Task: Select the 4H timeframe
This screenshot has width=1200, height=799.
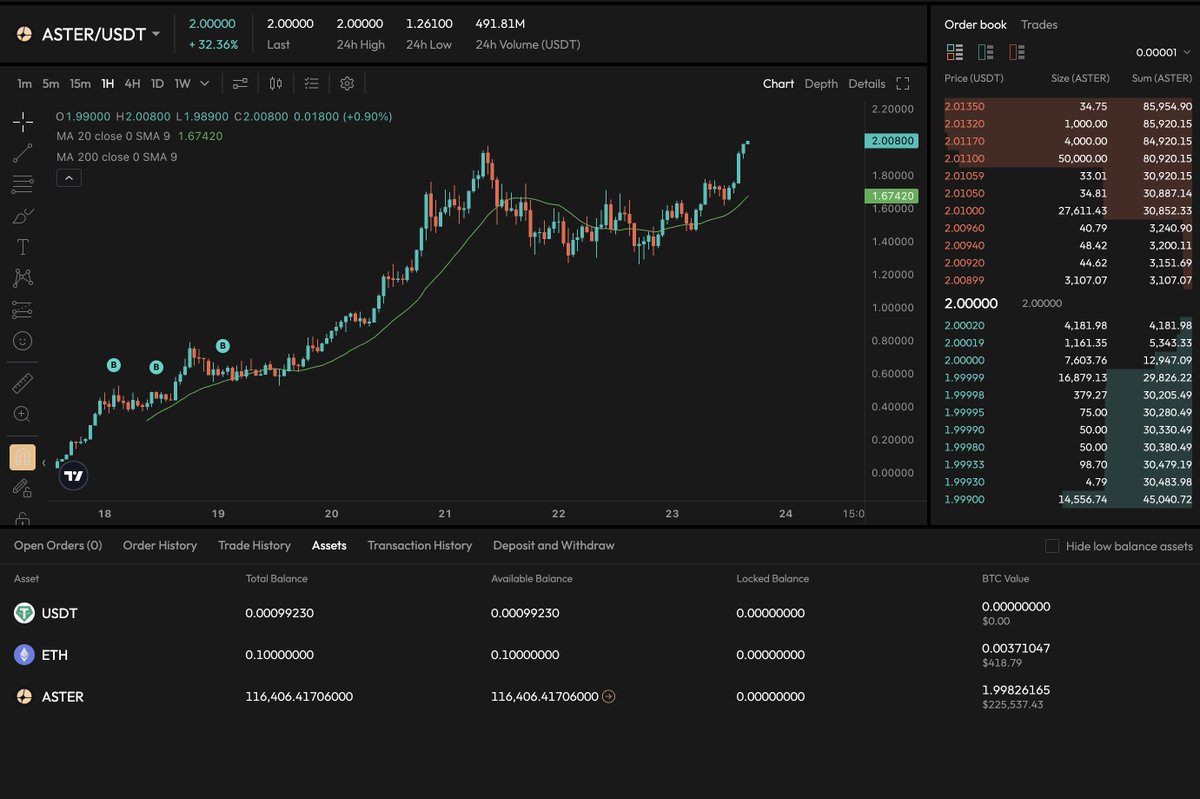Action: tap(132, 84)
